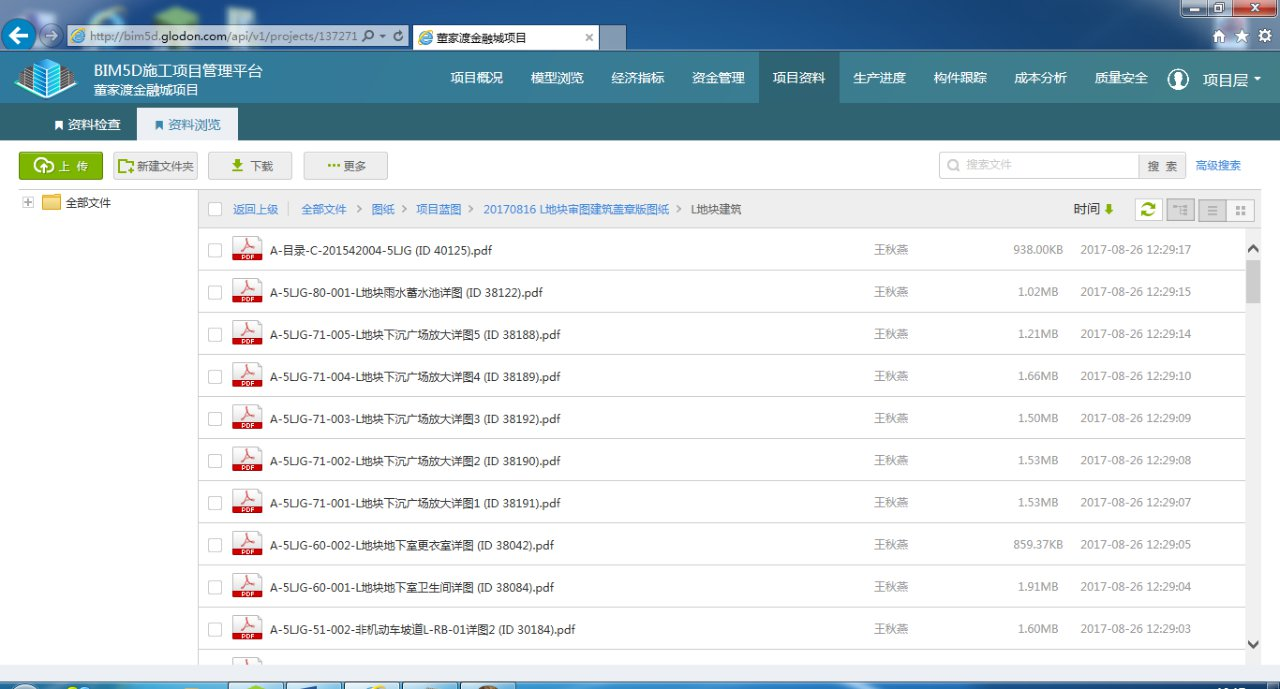
Task: Click PDF icon of 下沉广场放大详图5 file
Action: (x=246, y=333)
